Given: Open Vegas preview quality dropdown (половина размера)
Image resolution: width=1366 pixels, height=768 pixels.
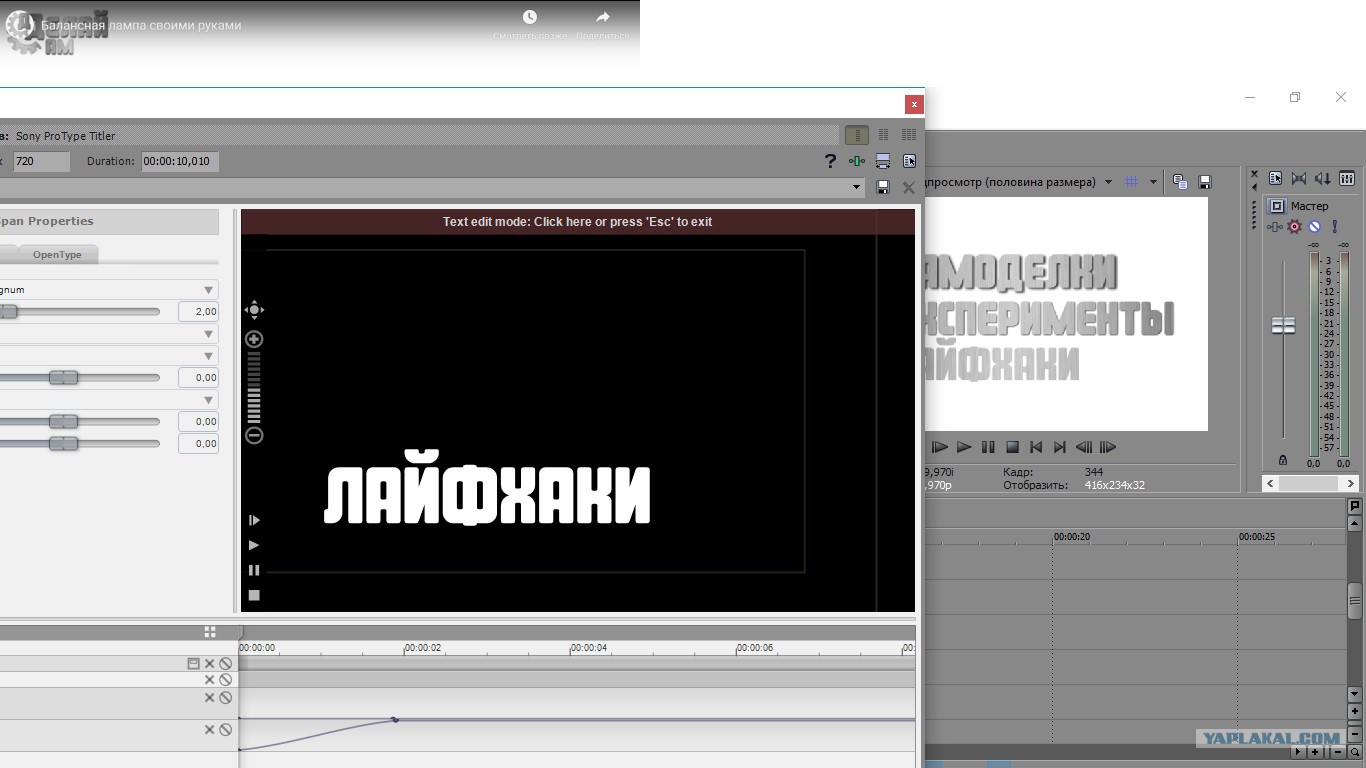Looking at the screenshot, I should 1107,182.
